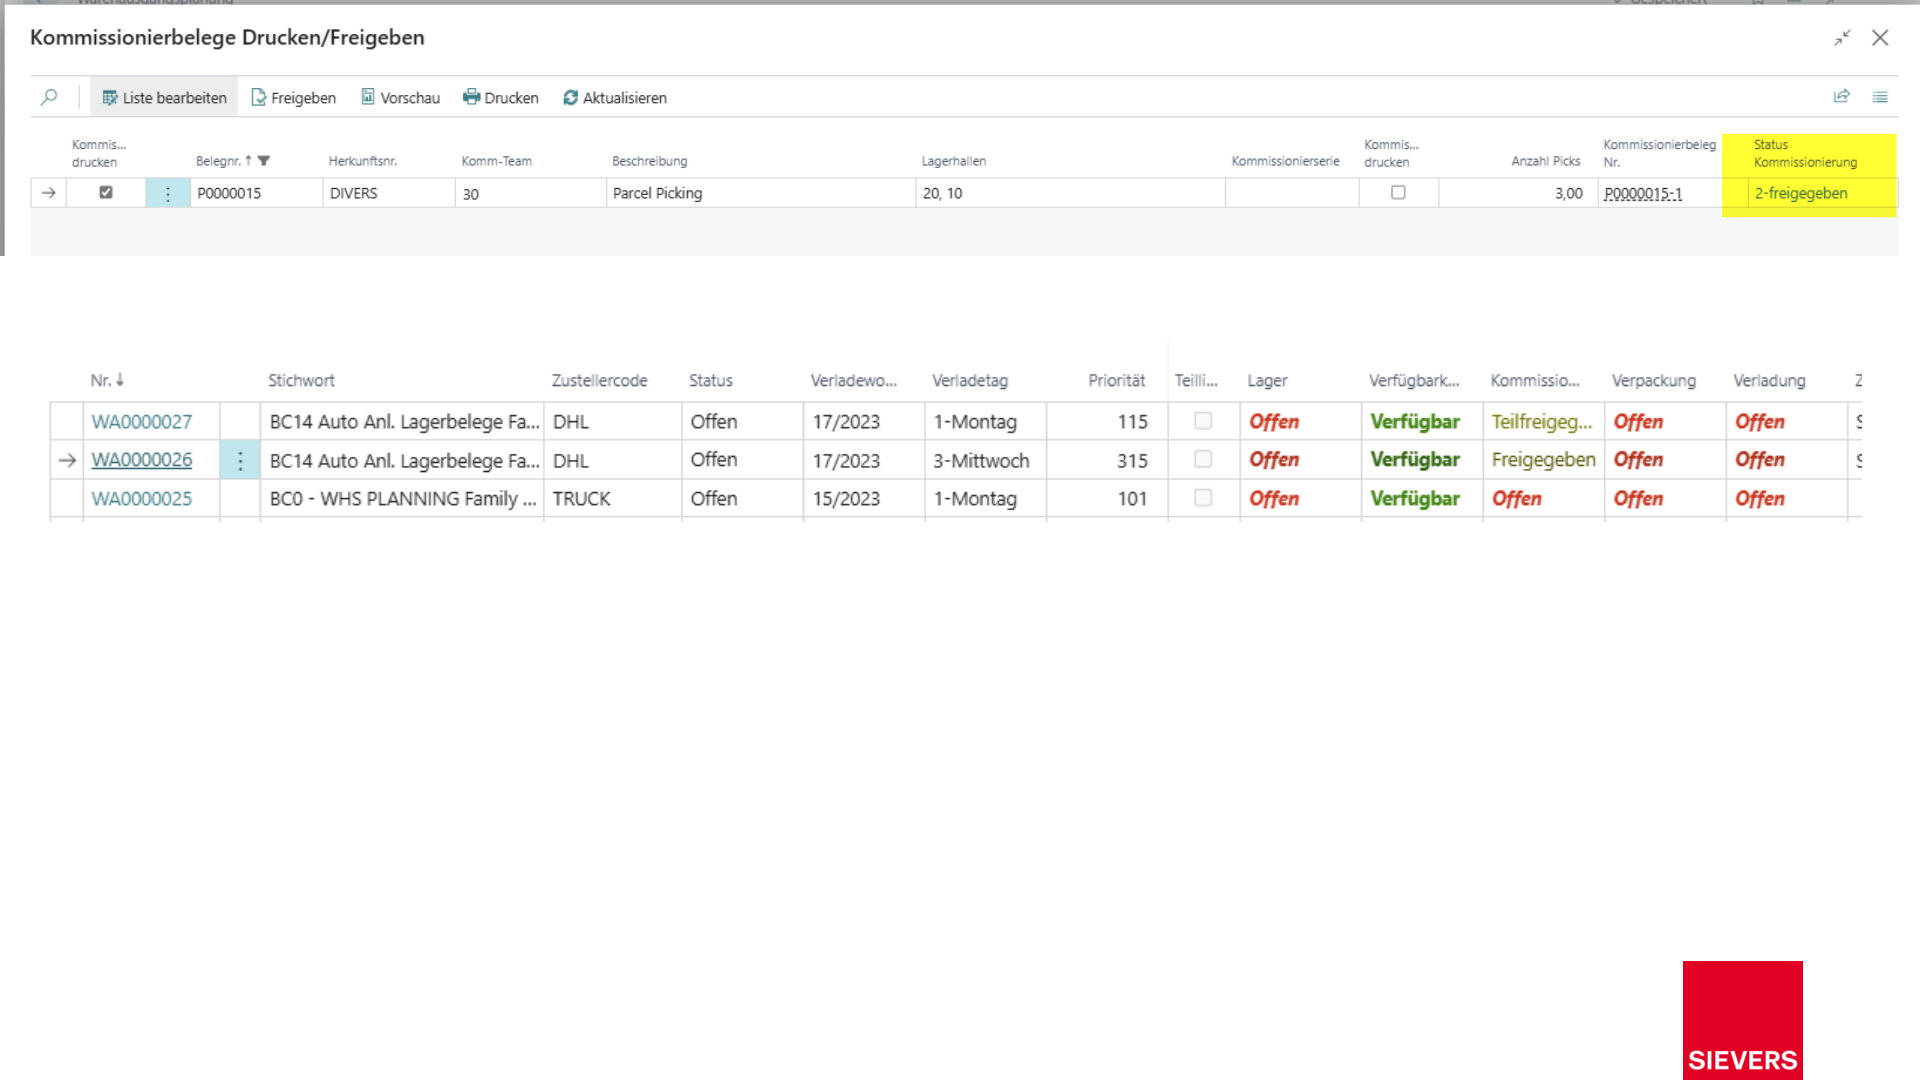Image resolution: width=1920 pixels, height=1080 pixels.
Task: Open Vorschau preview
Action: (400, 97)
